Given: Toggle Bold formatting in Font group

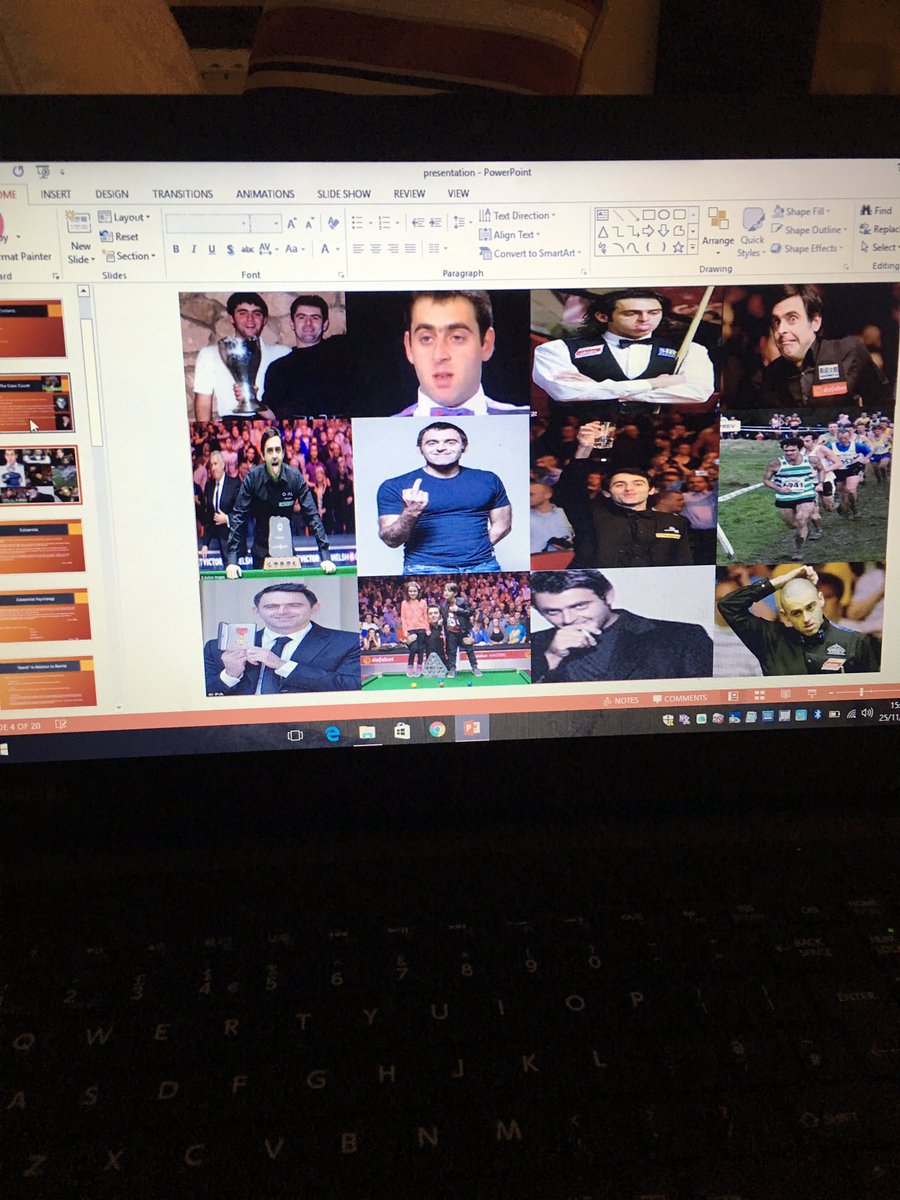Looking at the screenshot, I should pyautogui.click(x=176, y=249).
